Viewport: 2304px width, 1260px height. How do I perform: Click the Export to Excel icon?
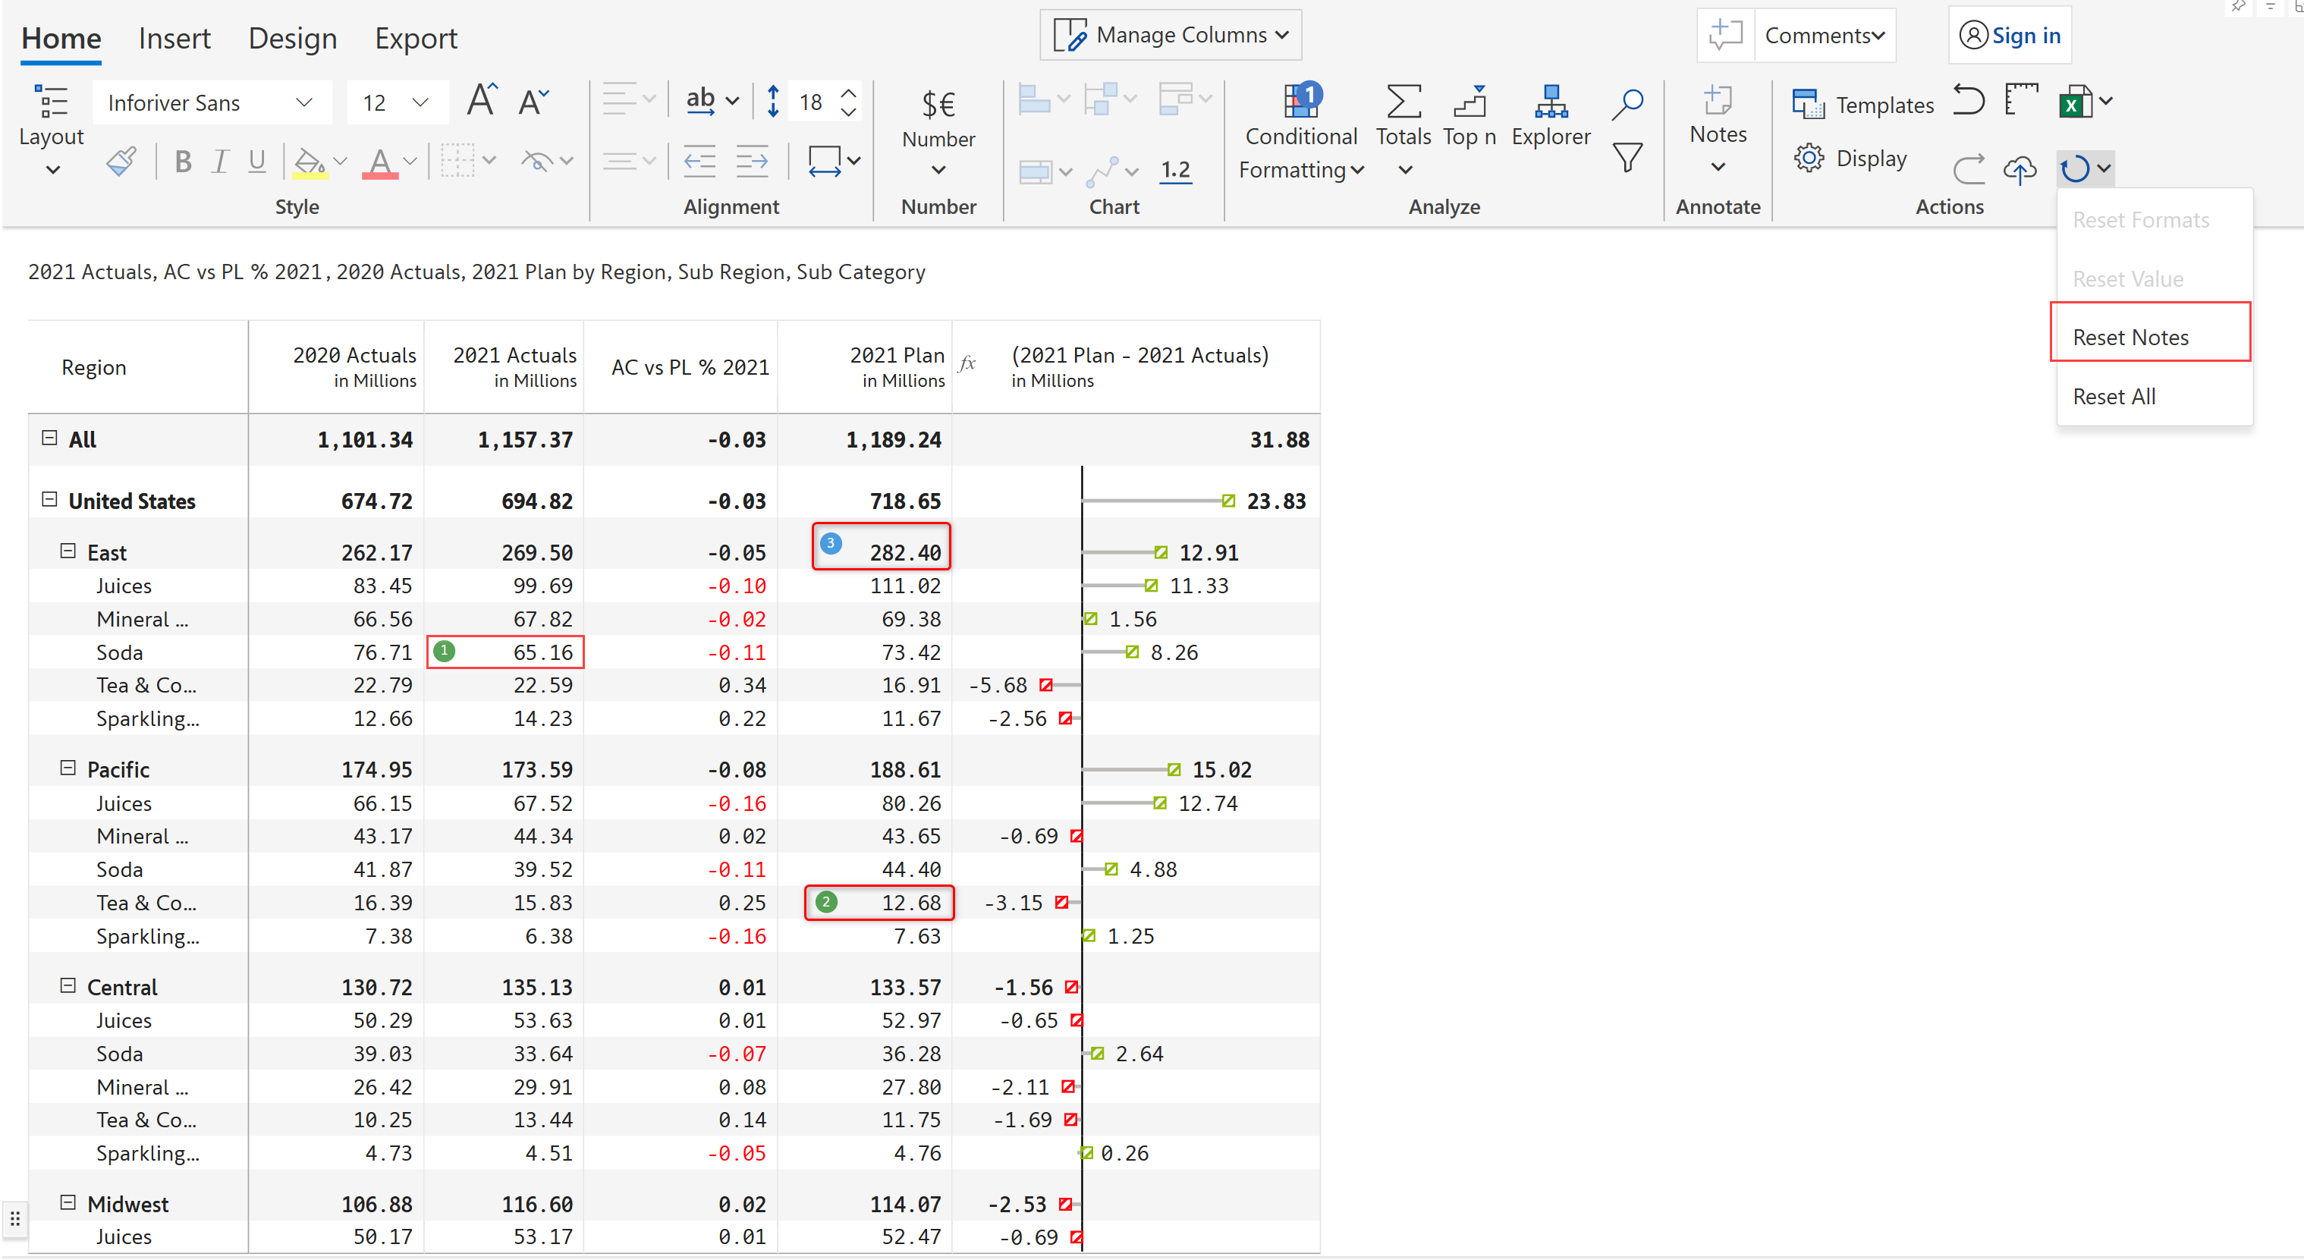coord(2076,102)
